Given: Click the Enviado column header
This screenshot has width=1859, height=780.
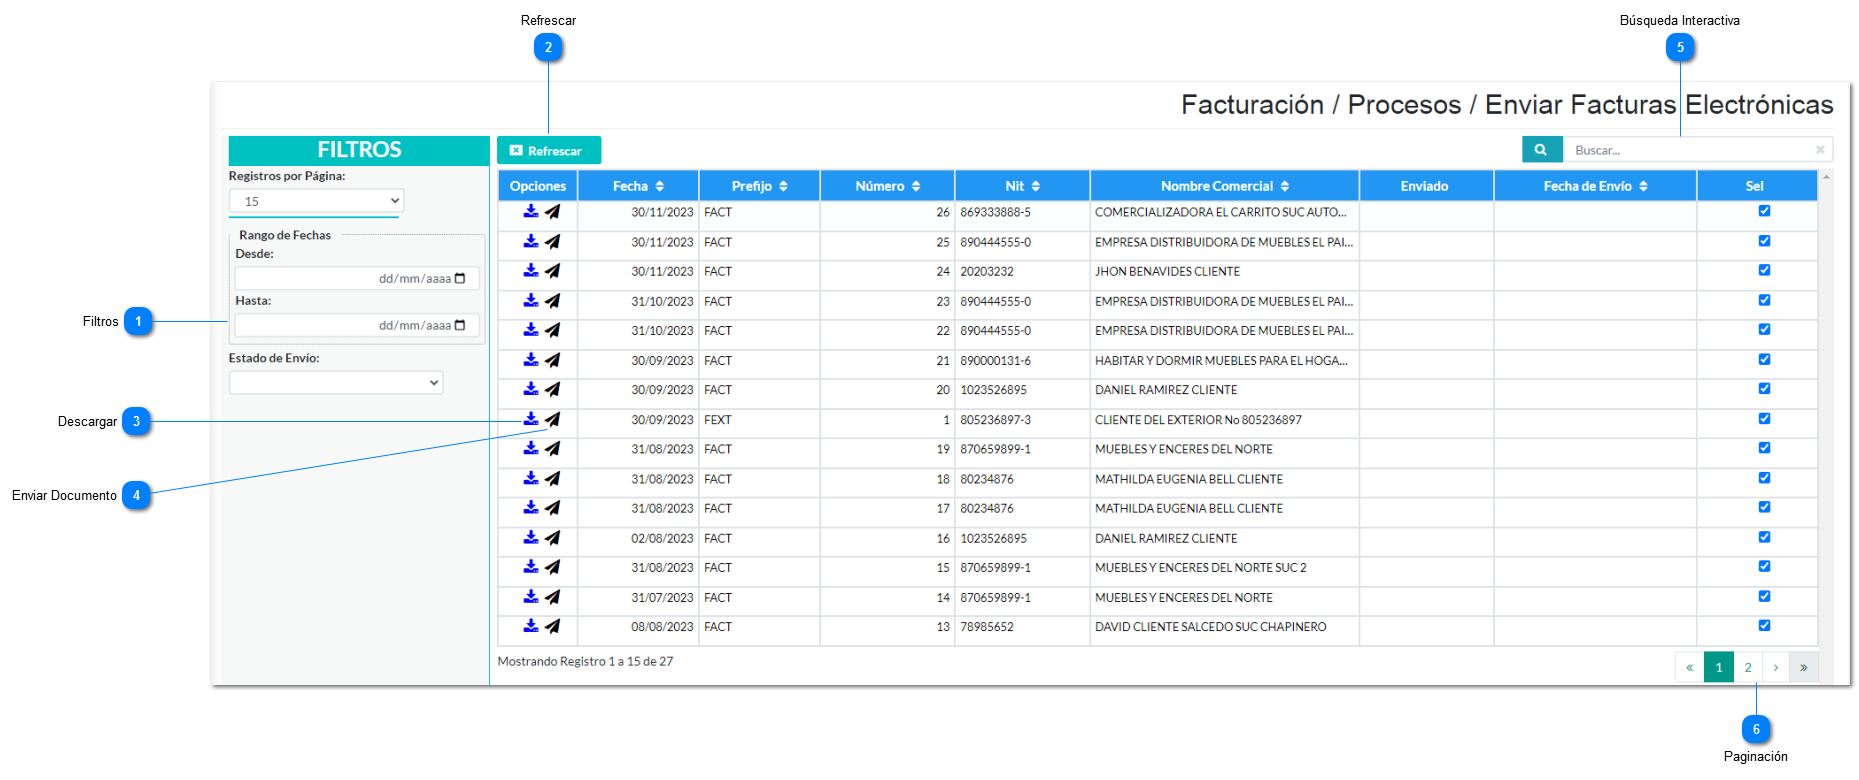Looking at the screenshot, I should tap(1425, 186).
